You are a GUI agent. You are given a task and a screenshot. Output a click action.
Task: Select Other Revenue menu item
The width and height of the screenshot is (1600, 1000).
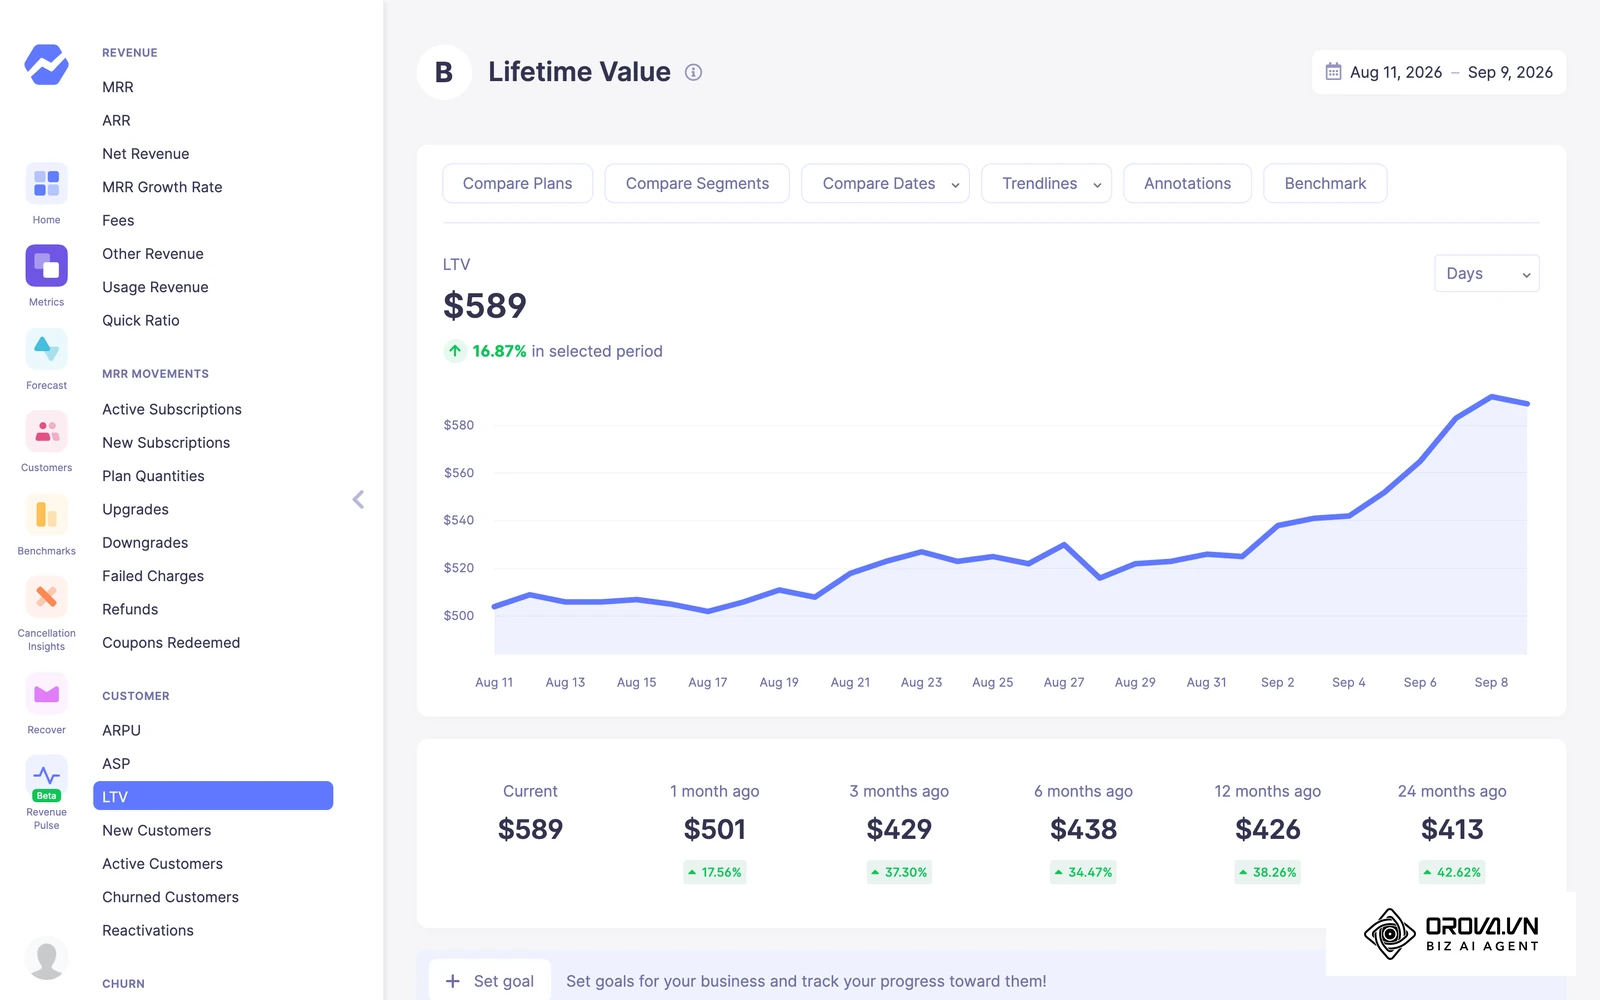(153, 254)
